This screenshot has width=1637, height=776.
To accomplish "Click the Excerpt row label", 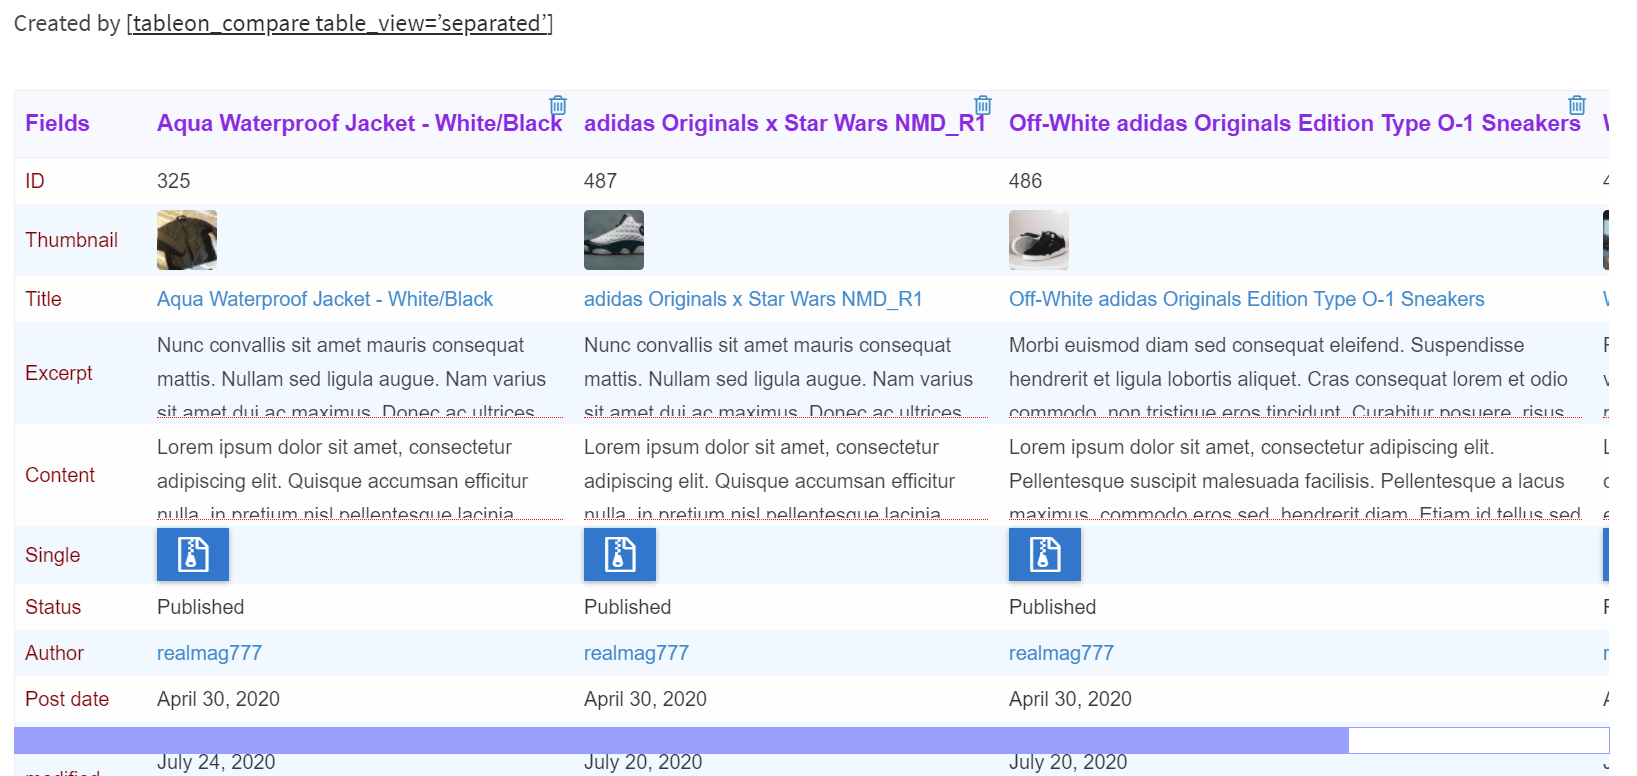I will point(59,373).
